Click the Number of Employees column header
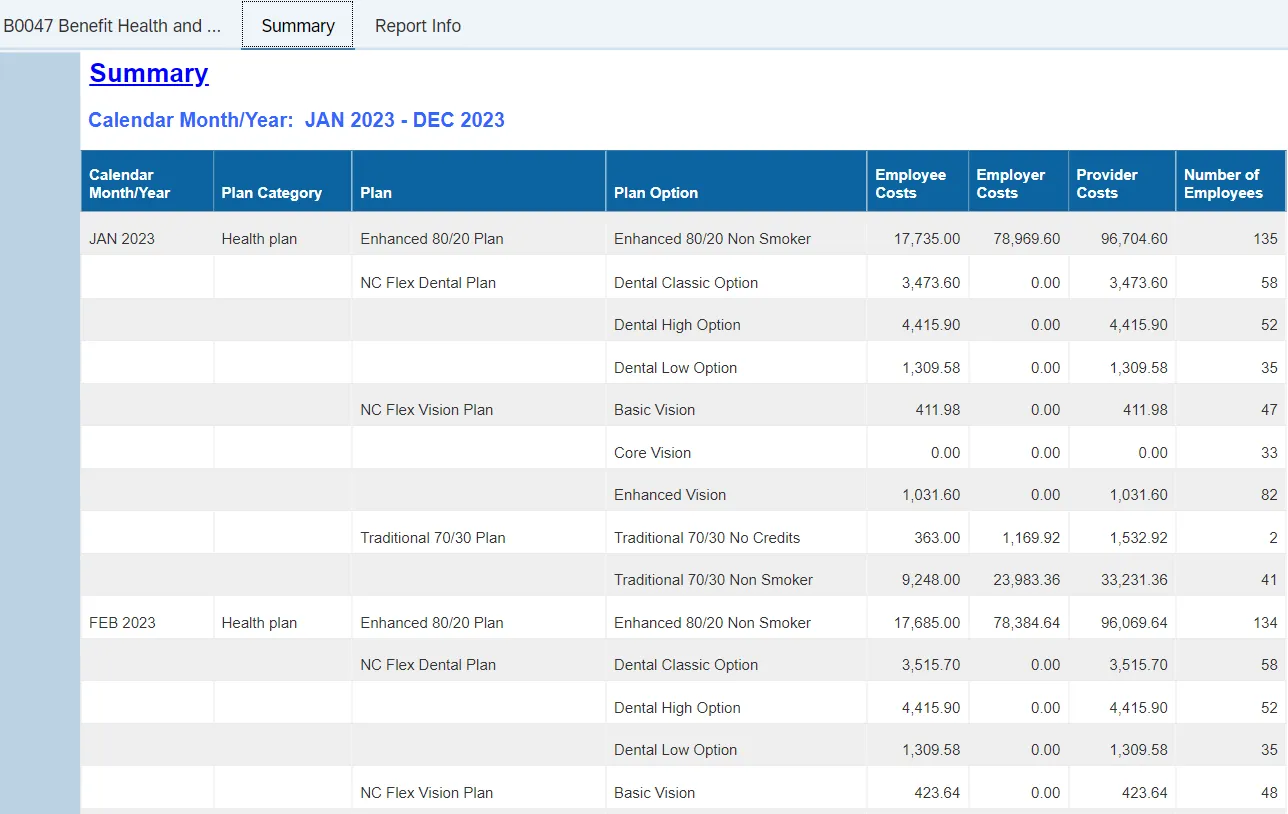 (x=1223, y=183)
